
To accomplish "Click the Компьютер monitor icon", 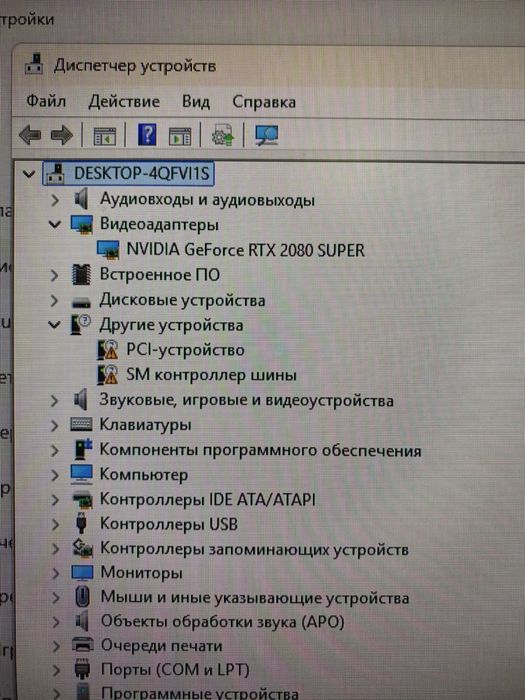I will click(82, 474).
